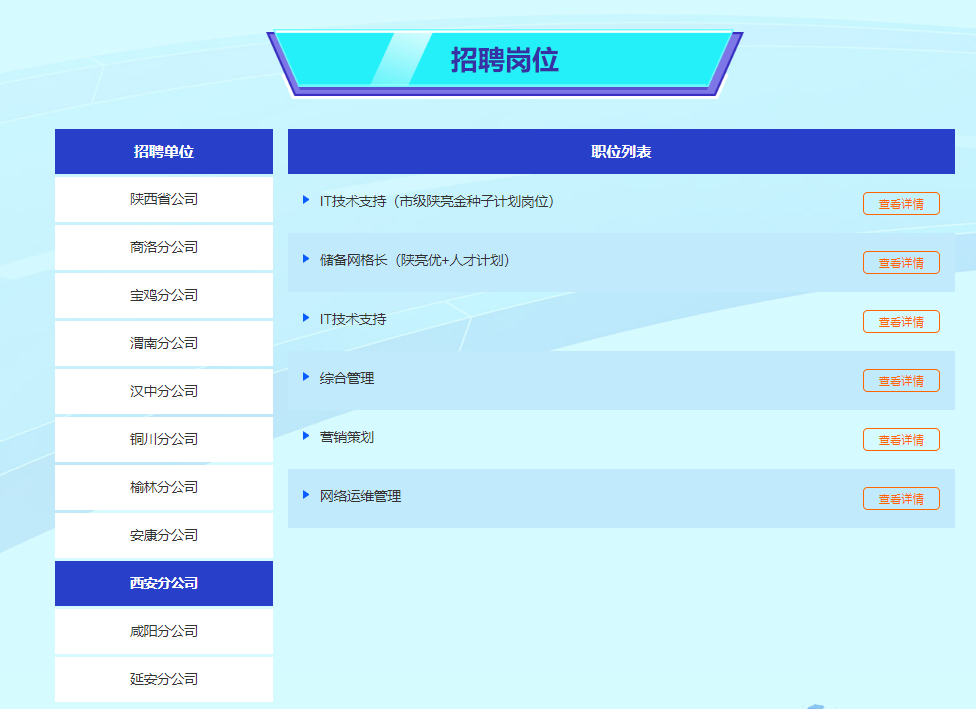976x709 pixels.
Task: Select 陕西省公司 in the unit list
Action: 164,199
